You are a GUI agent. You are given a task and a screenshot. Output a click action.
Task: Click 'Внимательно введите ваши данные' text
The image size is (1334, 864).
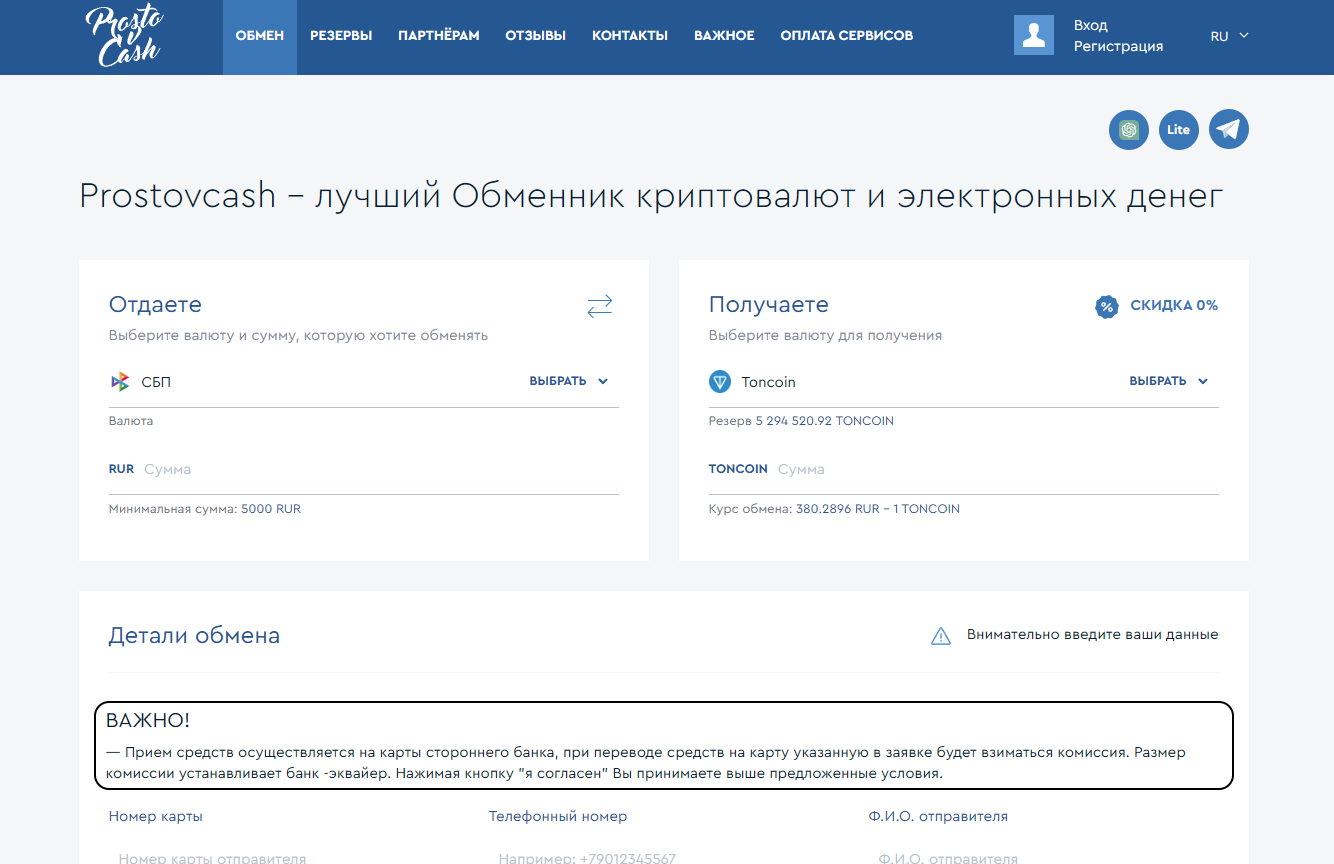pyautogui.click(x=1092, y=635)
